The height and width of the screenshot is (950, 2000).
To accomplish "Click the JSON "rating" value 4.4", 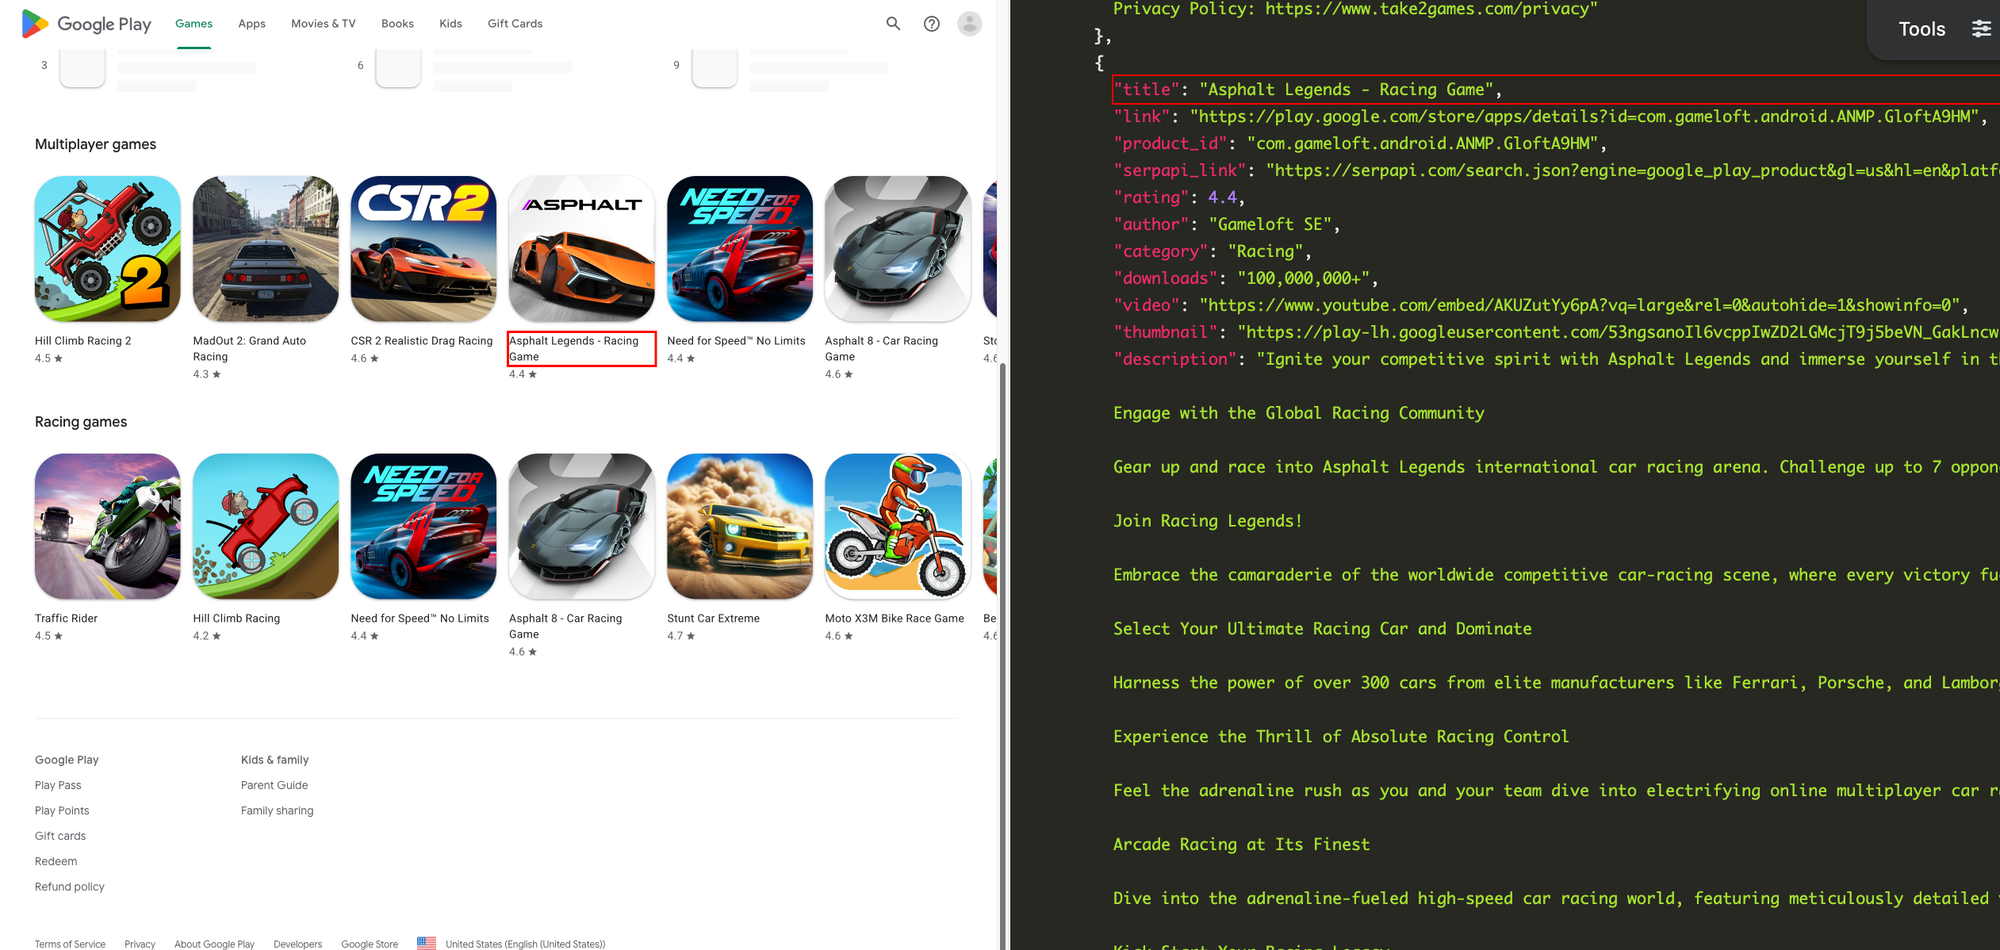I will 1222,198.
